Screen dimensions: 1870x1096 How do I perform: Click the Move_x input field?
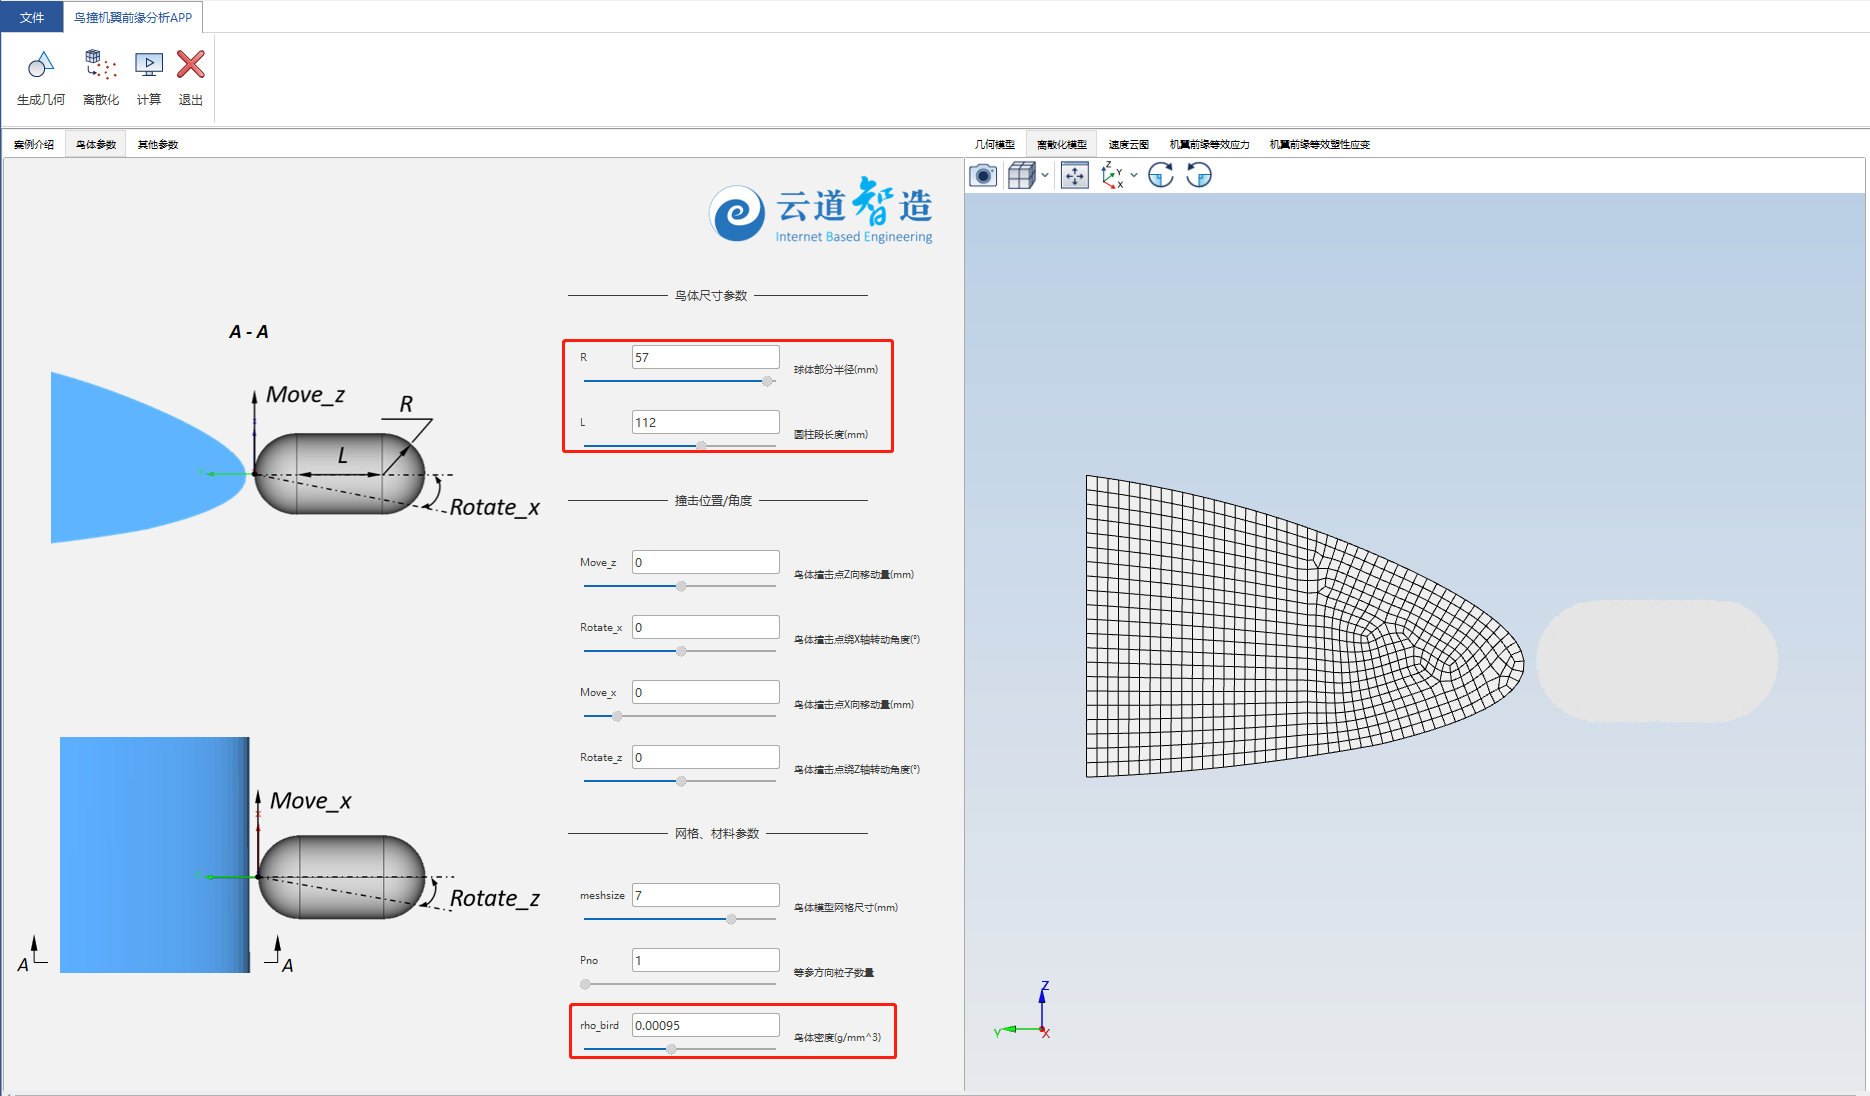pyautogui.click(x=705, y=692)
